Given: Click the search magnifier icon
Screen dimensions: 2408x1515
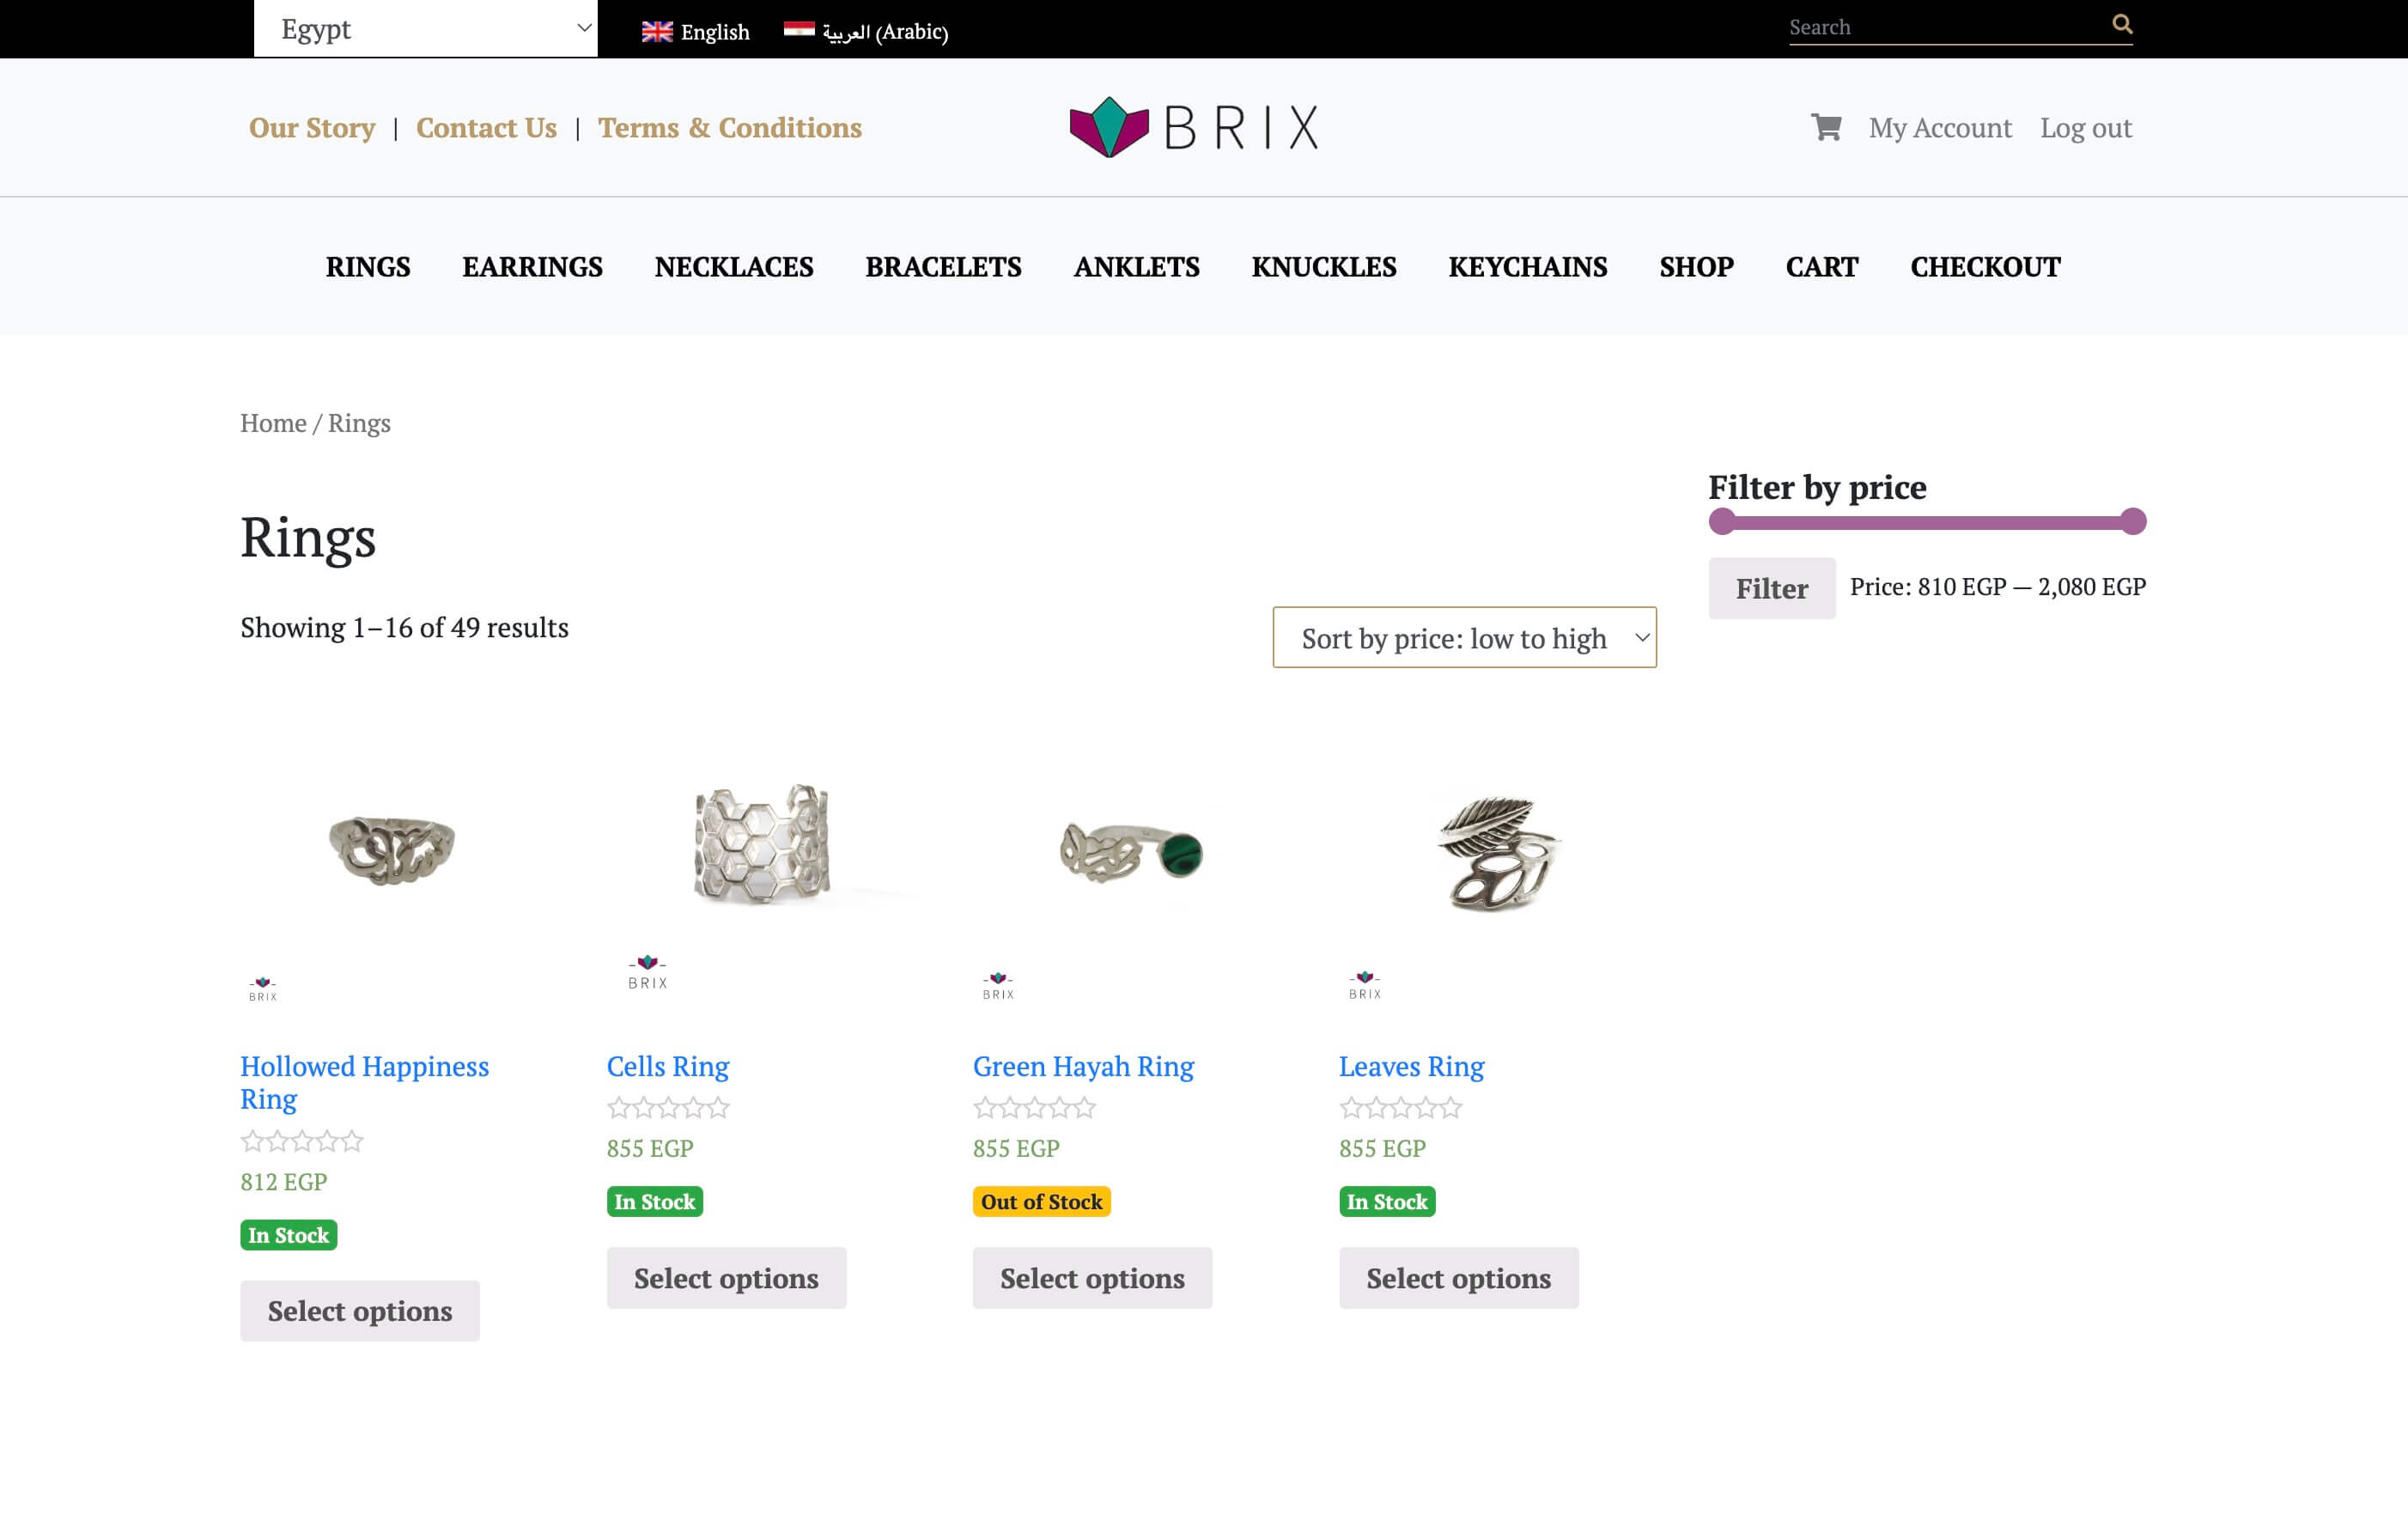Looking at the screenshot, I should [2121, 25].
